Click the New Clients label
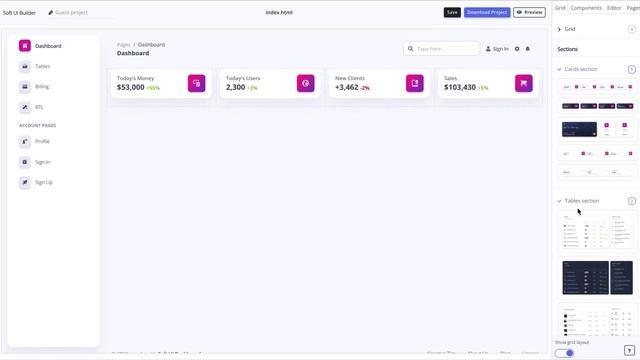This screenshot has height=360, width=640. tap(350, 78)
